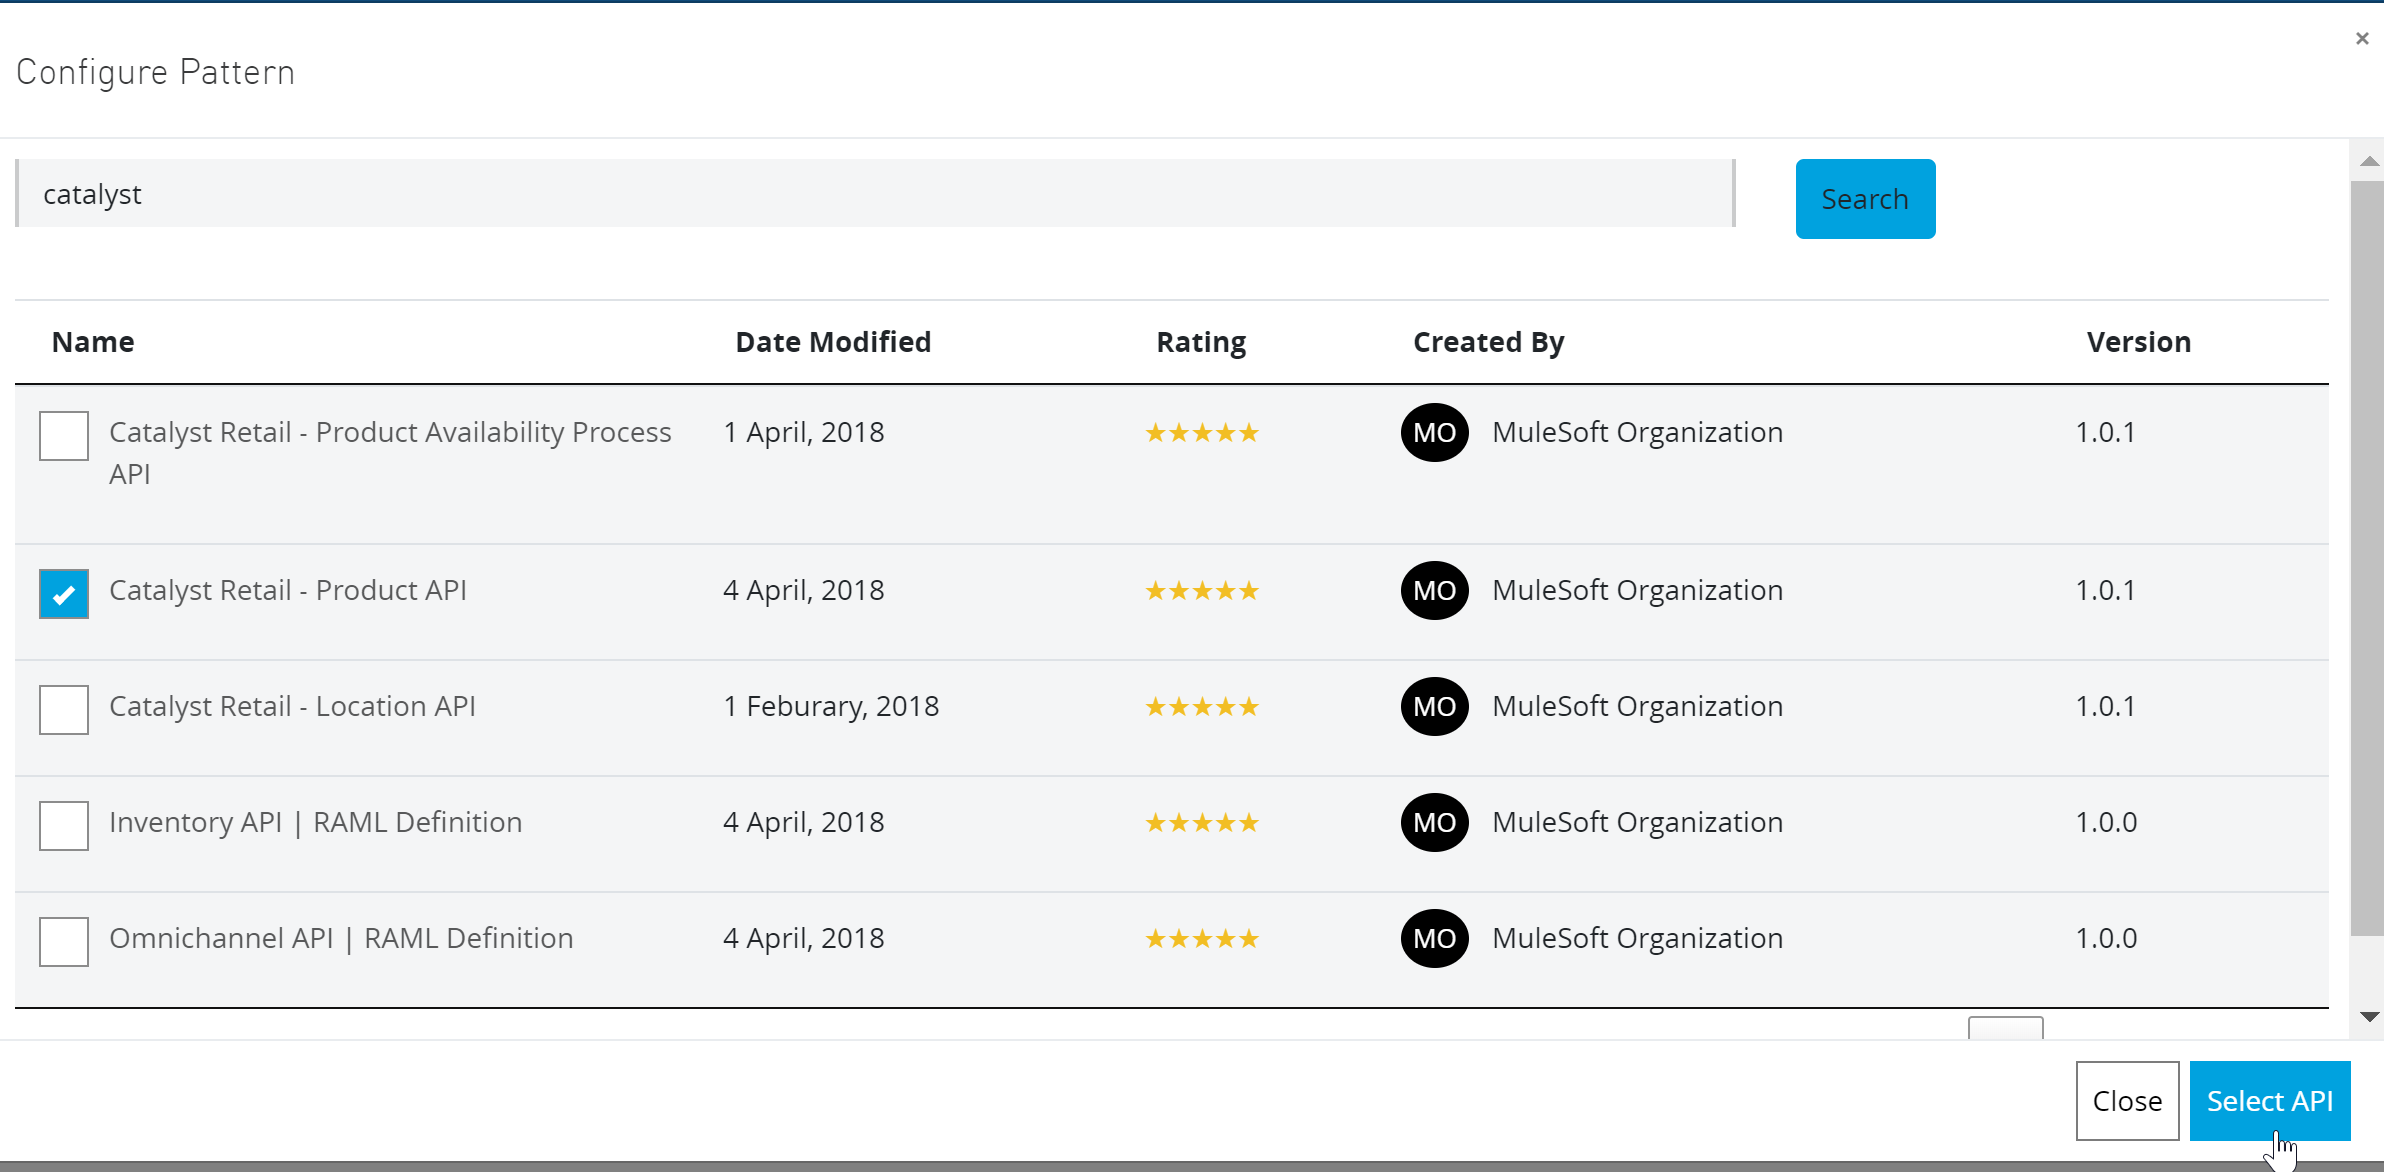Click the star rating for Catalyst Retail - Product API
Screen dimensions: 2384x1172
click(1202, 590)
